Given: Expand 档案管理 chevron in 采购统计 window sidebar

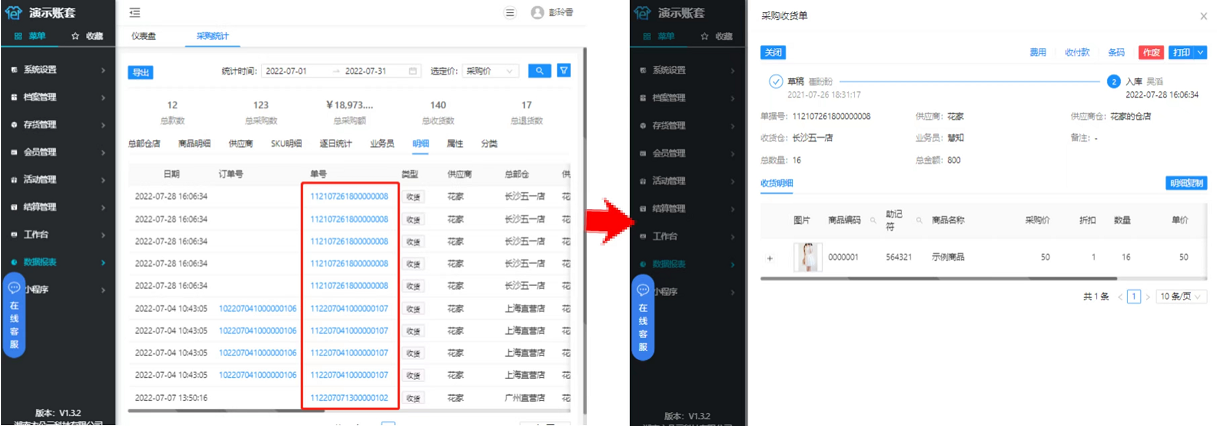Looking at the screenshot, I should point(103,97).
